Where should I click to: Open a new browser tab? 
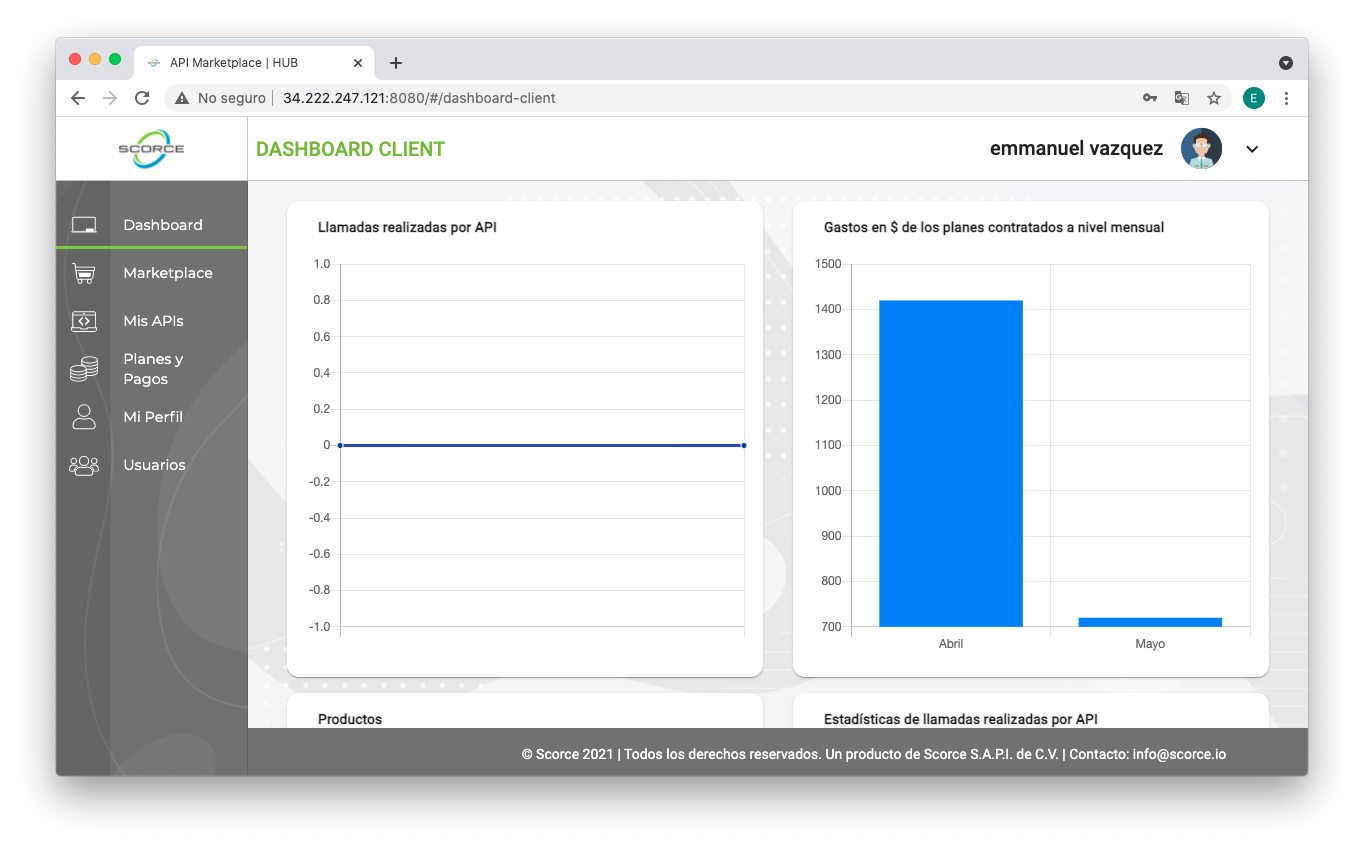[396, 63]
